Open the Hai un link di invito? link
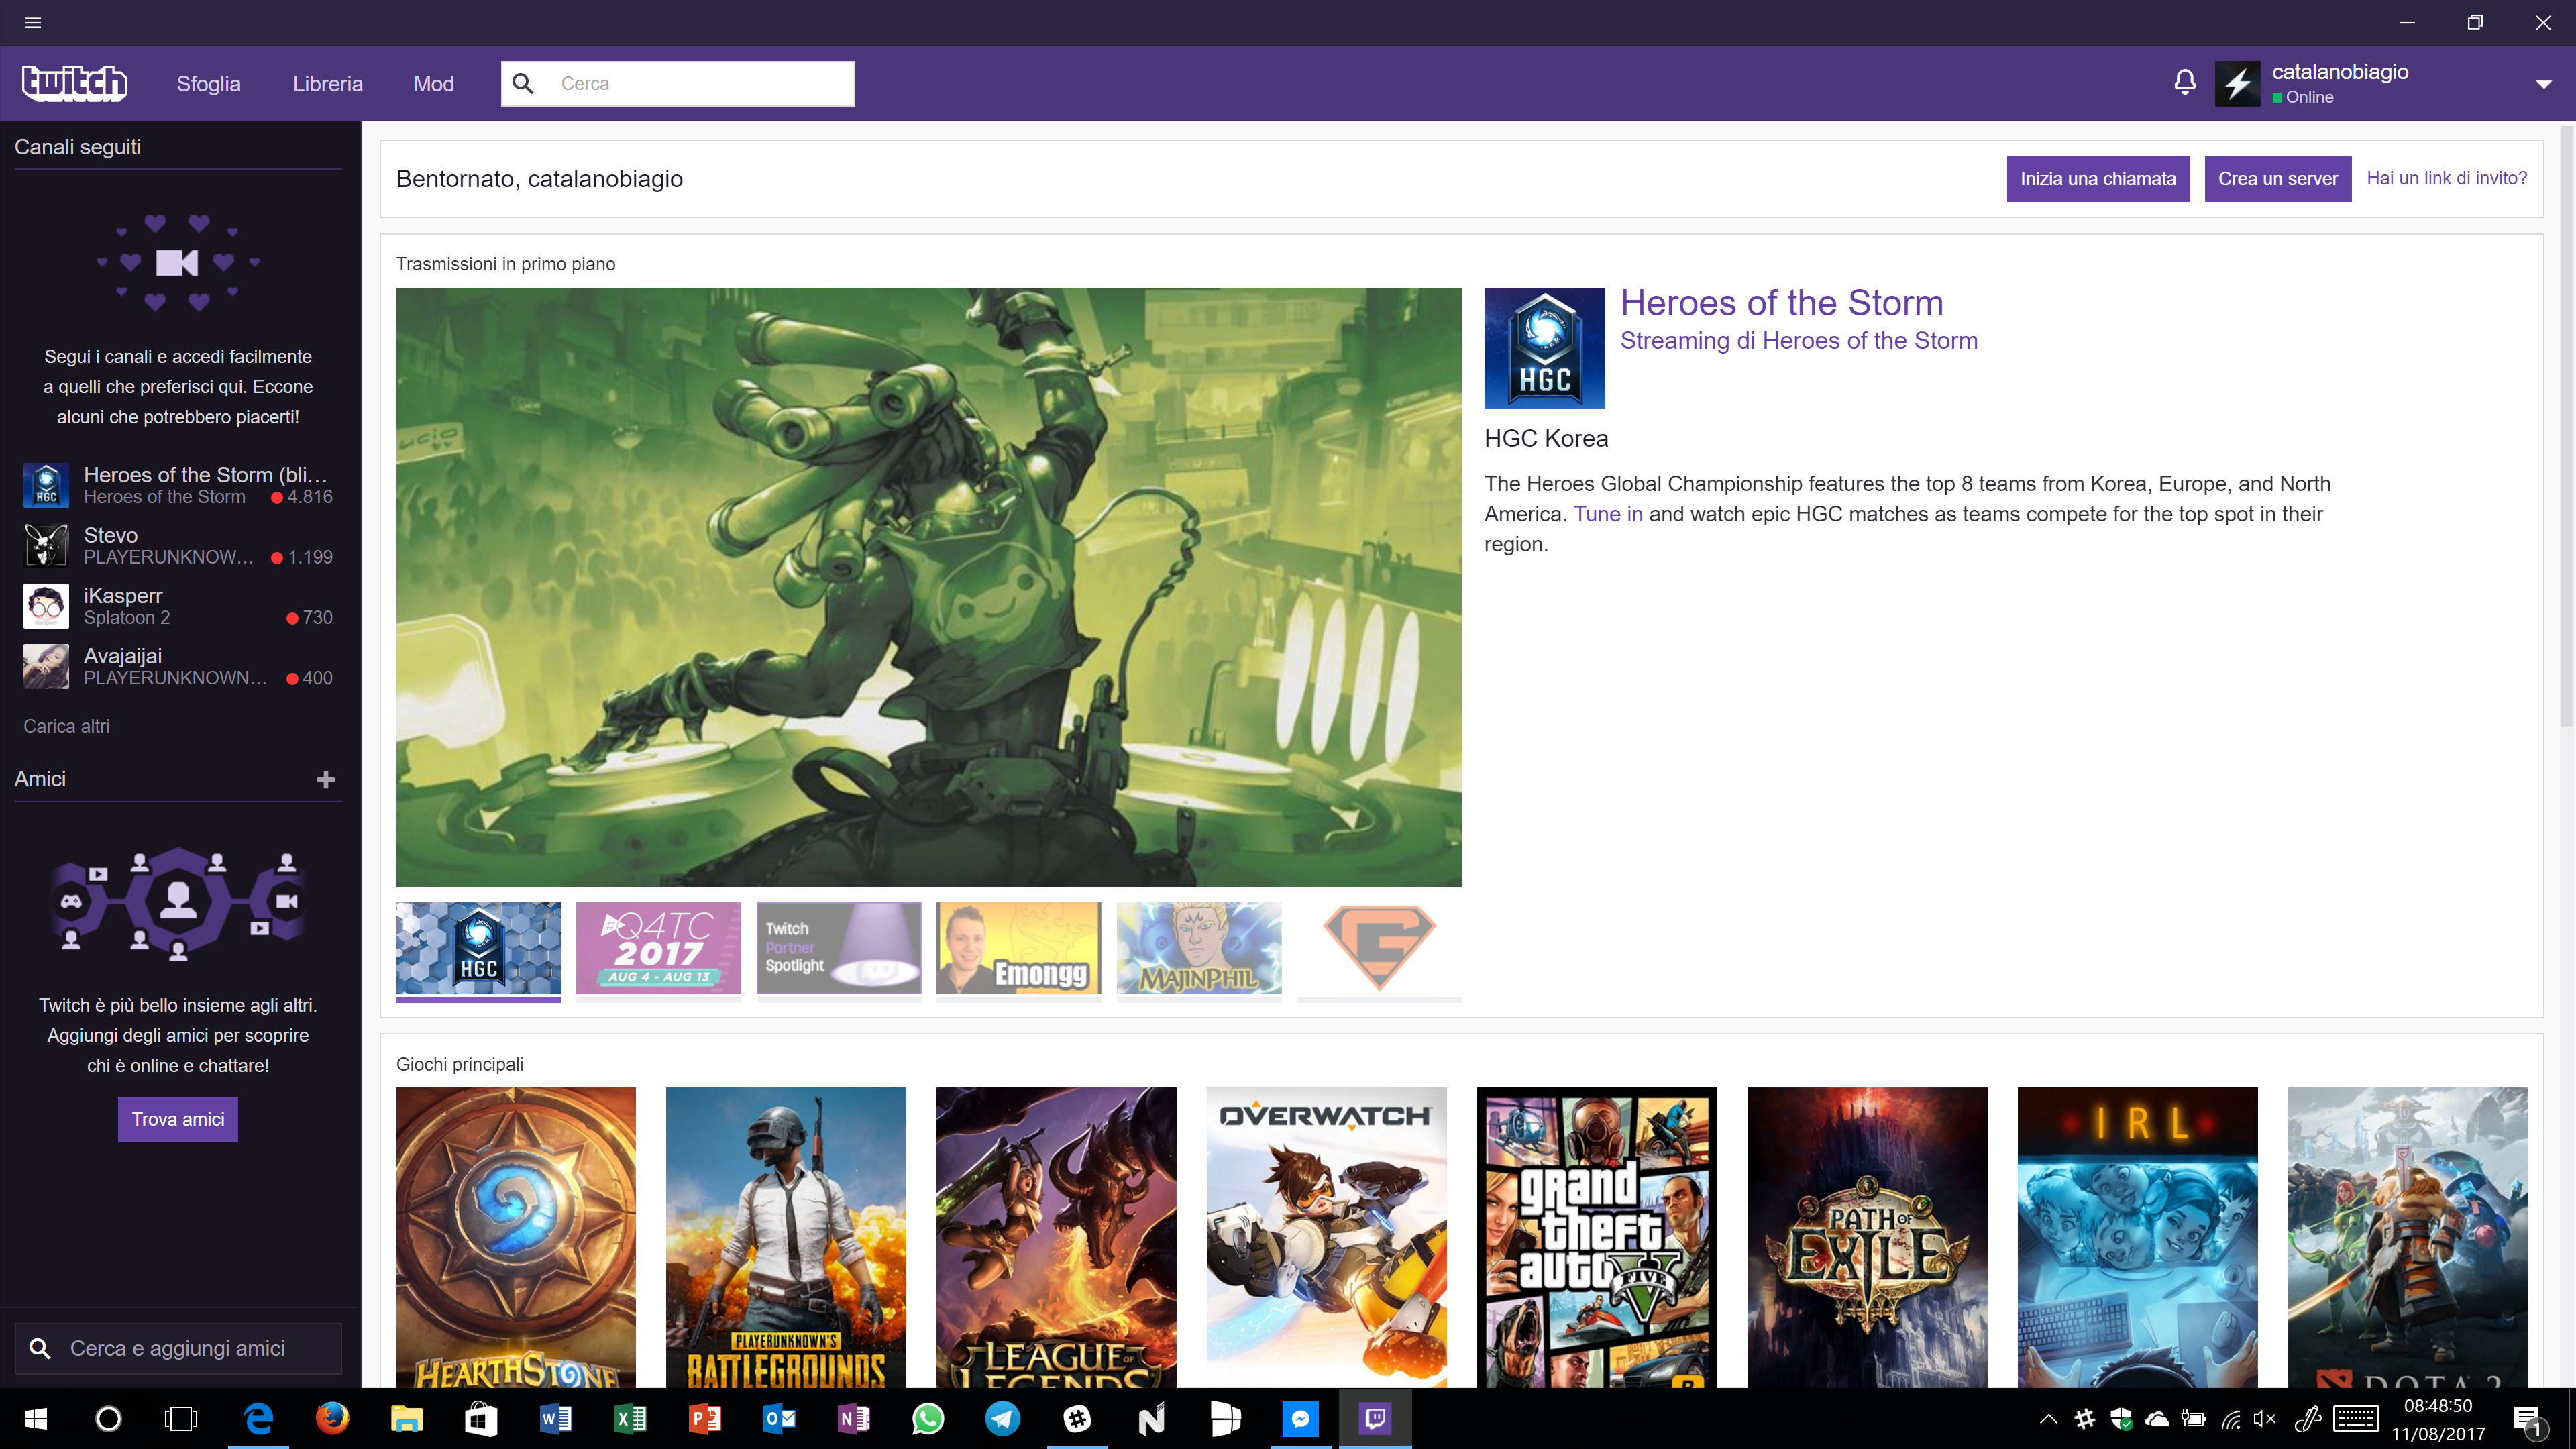Image resolution: width=2576 pixels, height=1449 pixels. 2446,178
